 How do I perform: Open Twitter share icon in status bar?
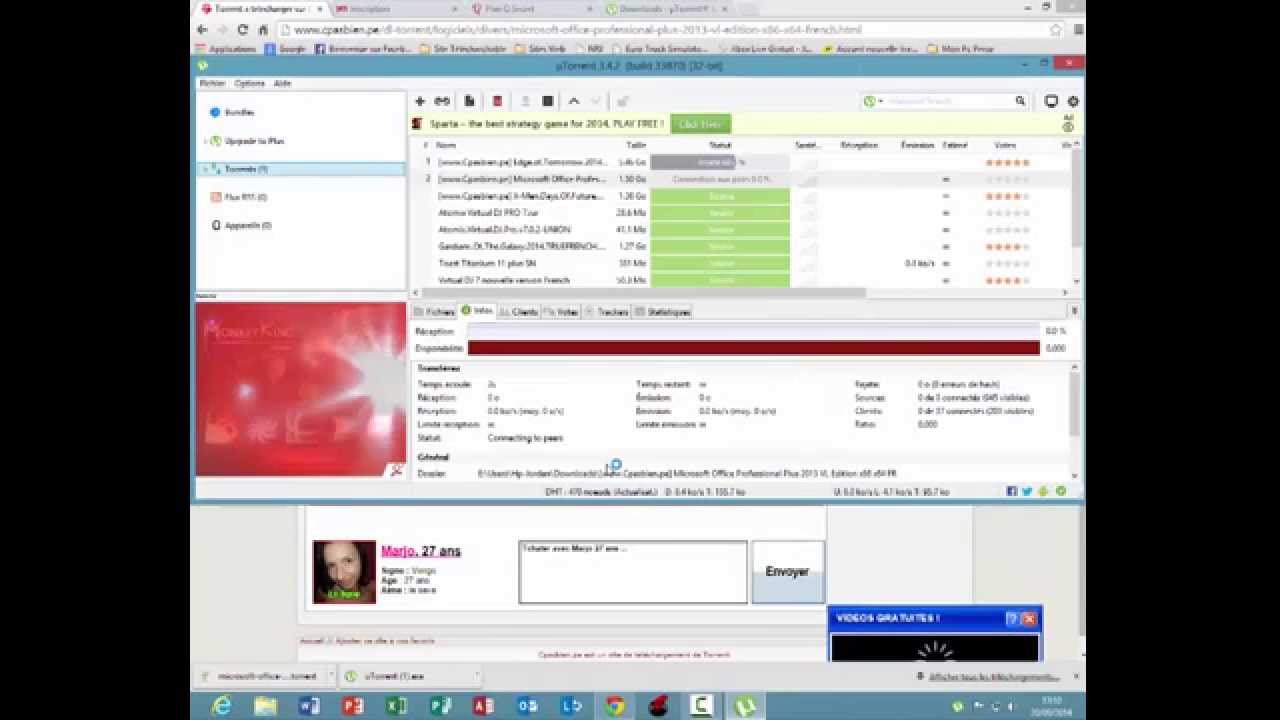point(1027,491)
